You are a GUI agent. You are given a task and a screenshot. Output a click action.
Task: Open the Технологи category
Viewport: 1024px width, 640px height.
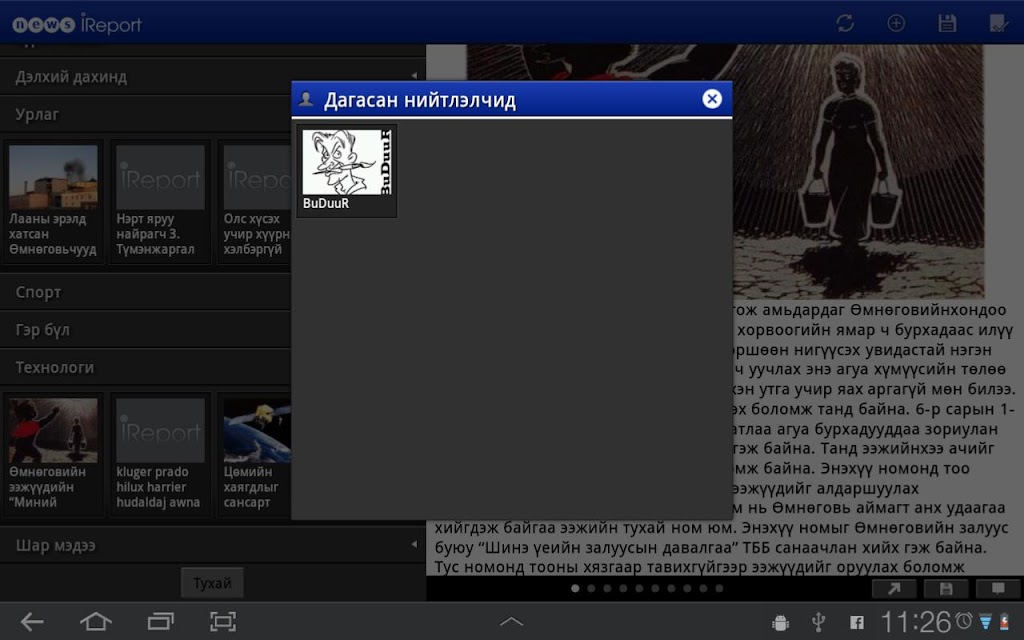[145, 368]
